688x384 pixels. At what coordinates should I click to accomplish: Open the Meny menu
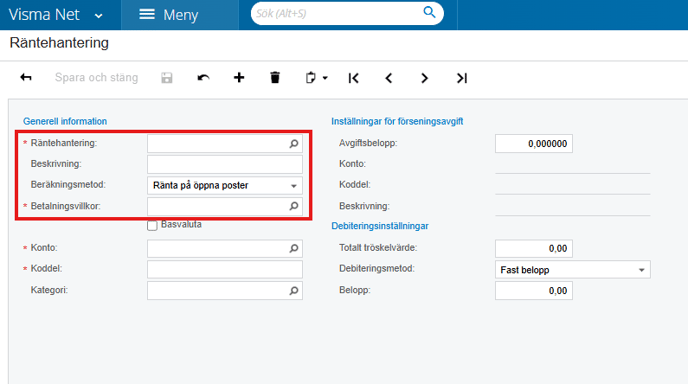pos(180,15)
